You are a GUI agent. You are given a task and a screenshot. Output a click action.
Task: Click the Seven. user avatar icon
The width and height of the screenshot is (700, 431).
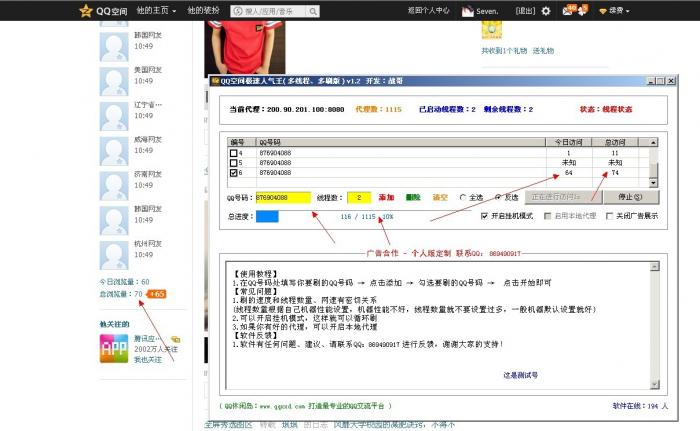coord(467,11)
